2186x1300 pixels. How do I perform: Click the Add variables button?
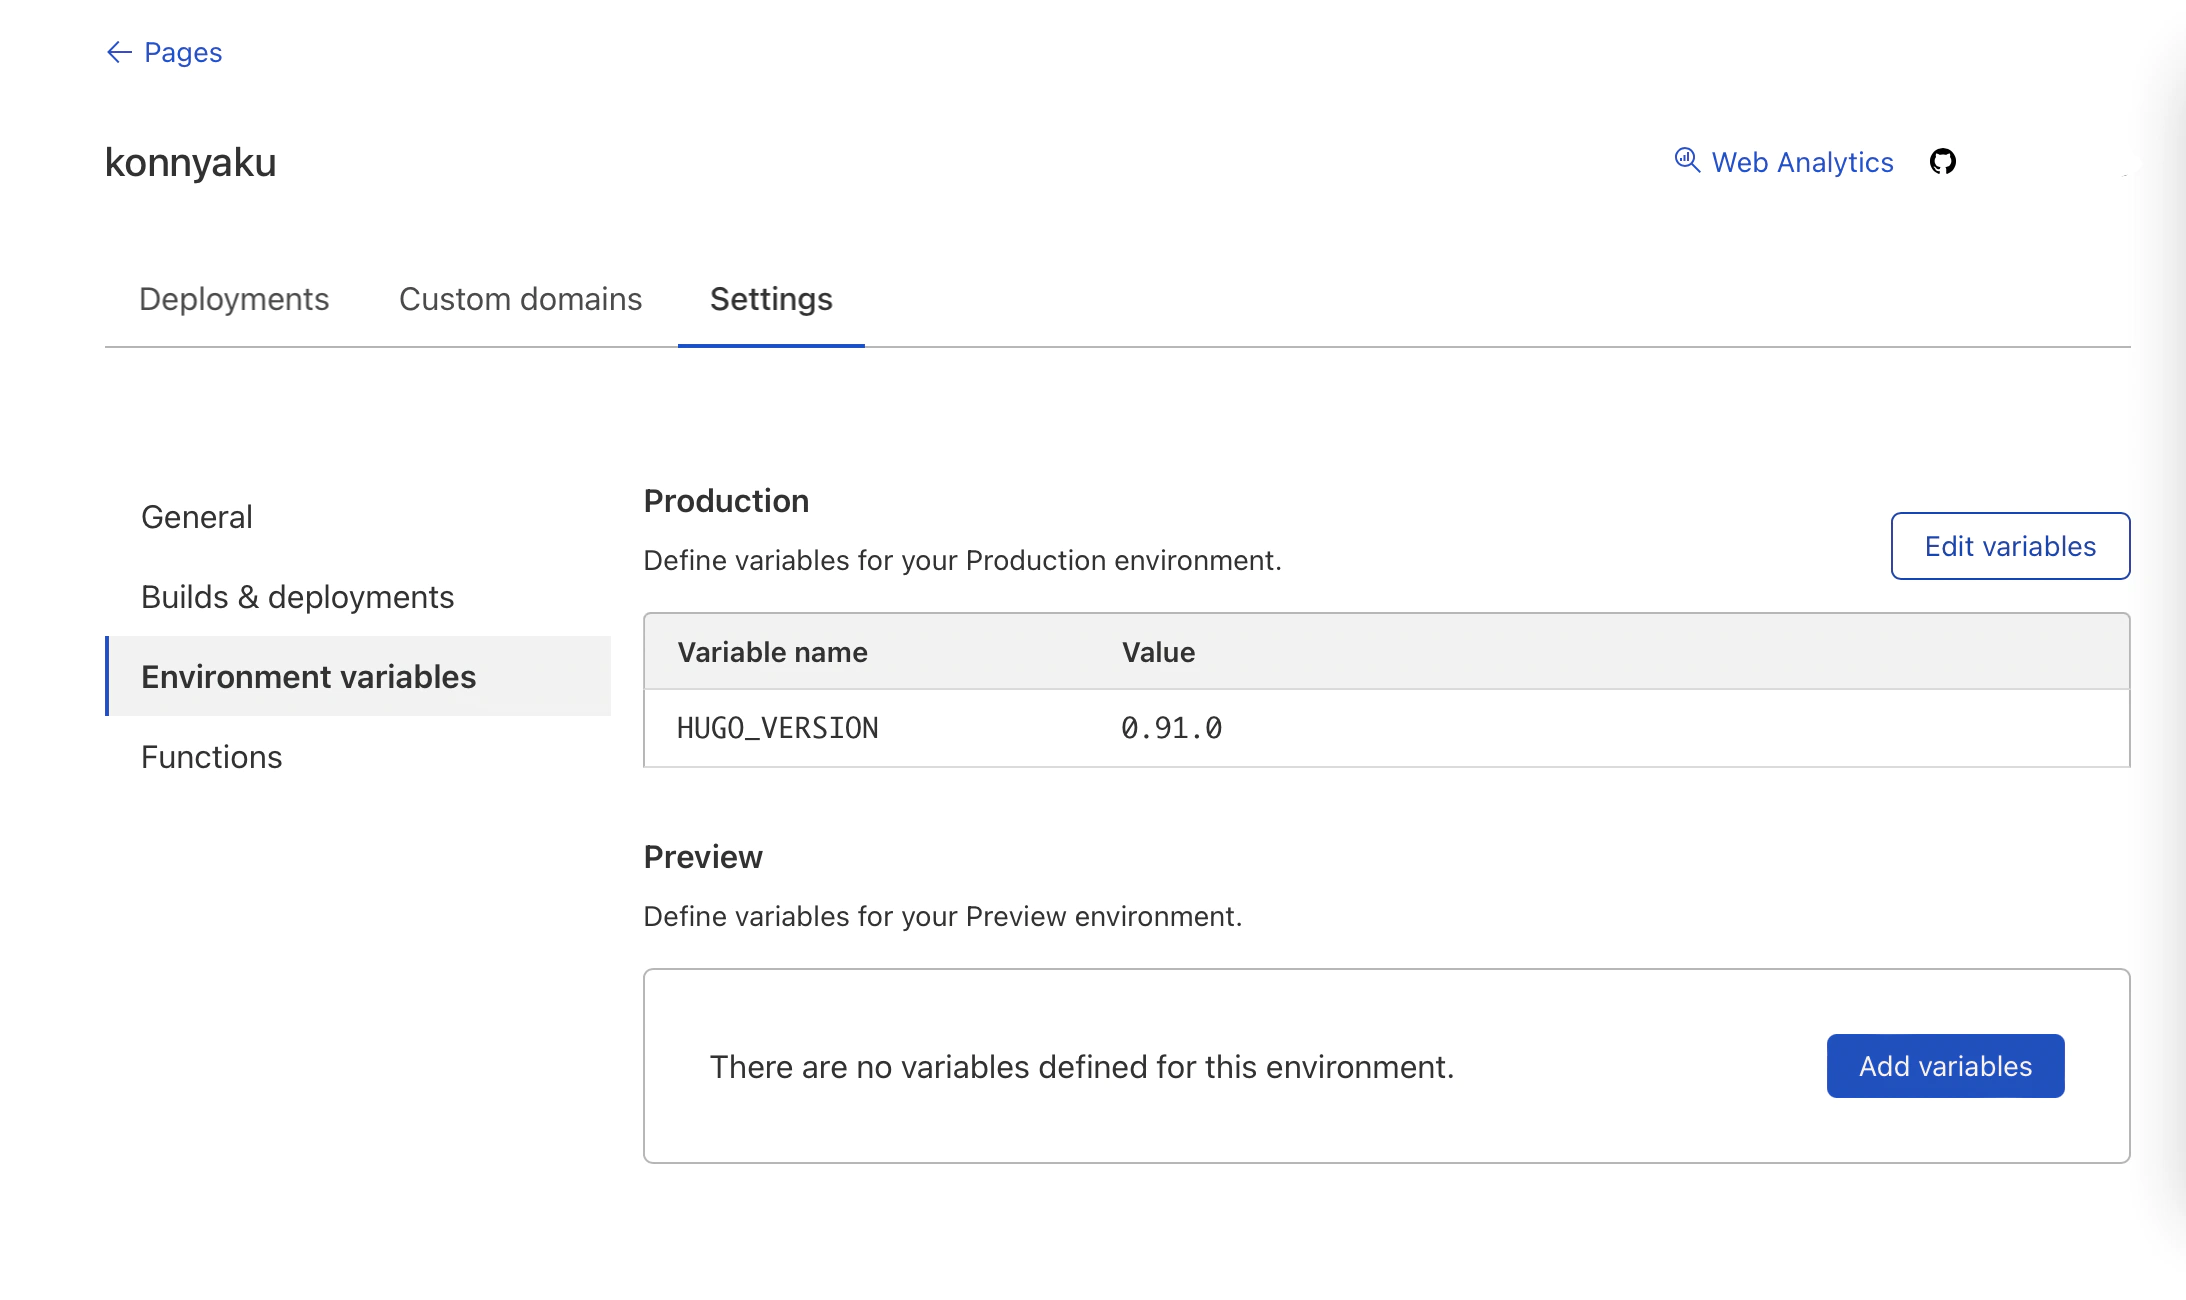(x=1945, y=1066)
